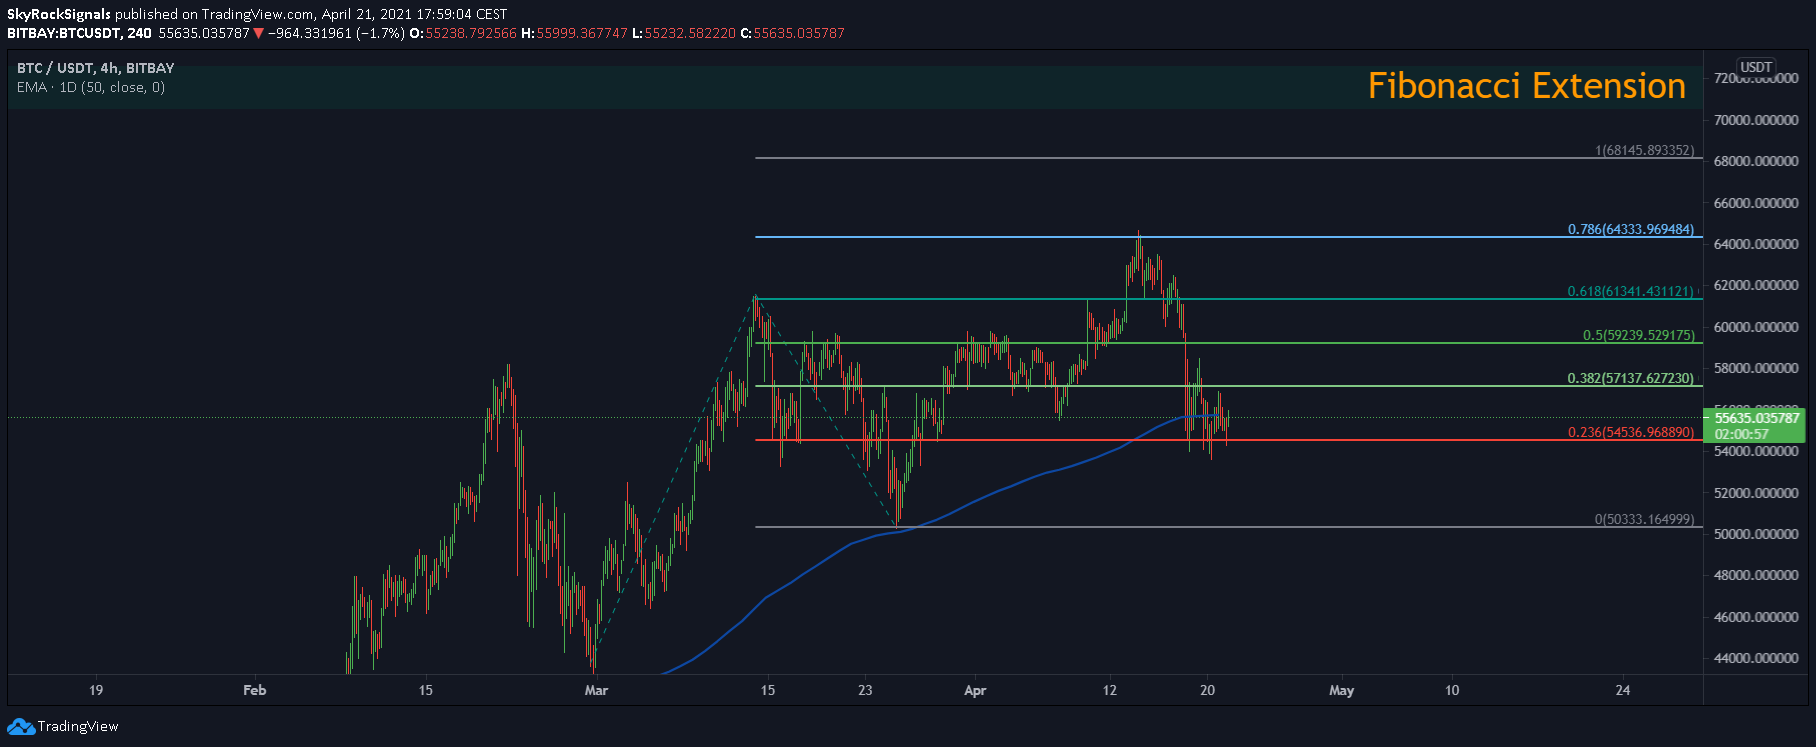The image size is (1816, 747).
Task: Click the green current price tag on the axis
Action: click(x=1754, y=426)
